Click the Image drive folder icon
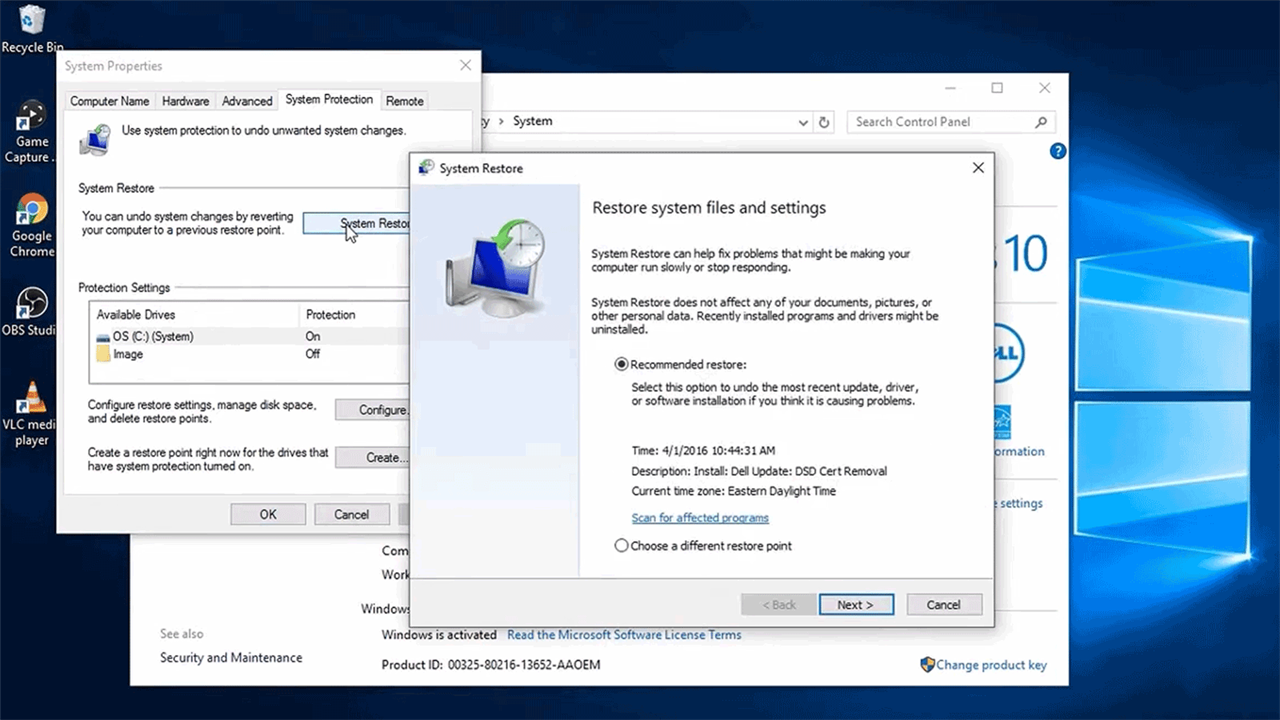Image resolution: width=1280 pixels, height=720 pixels. point(103,354)
